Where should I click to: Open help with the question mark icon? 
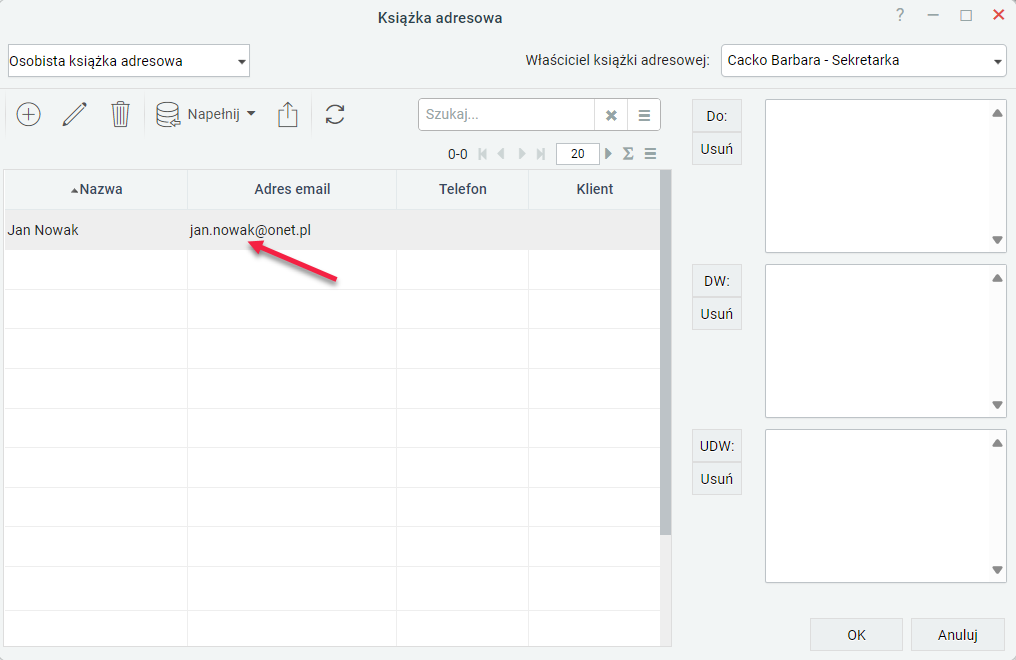tap(900, 15)
